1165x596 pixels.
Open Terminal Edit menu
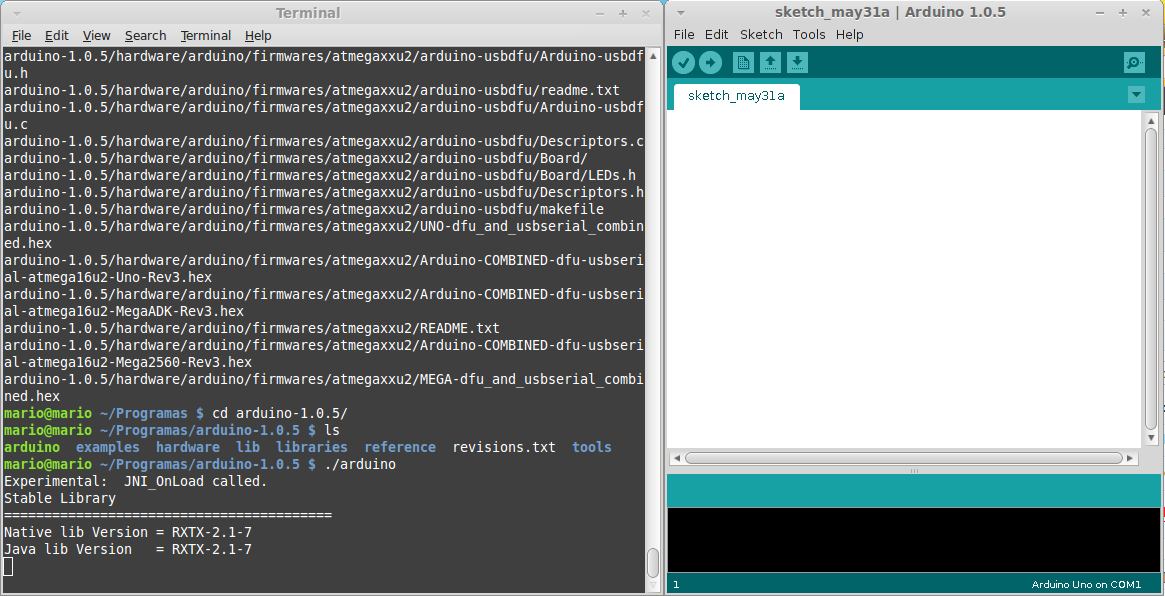coord(56,35)
